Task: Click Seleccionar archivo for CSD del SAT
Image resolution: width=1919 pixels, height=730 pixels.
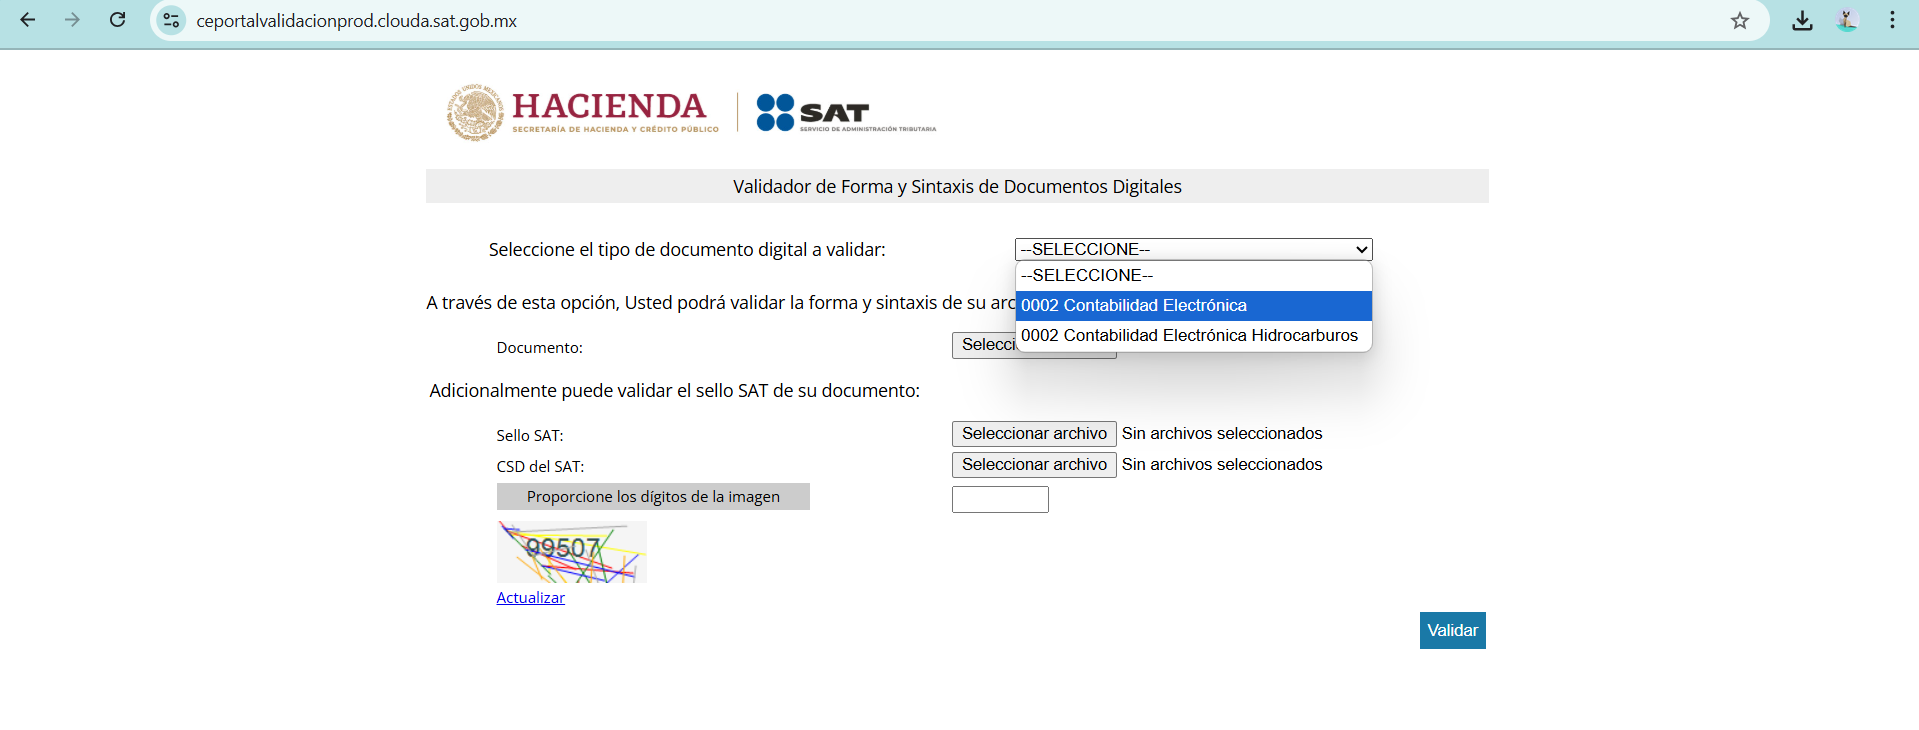Action: [1034, 465]
